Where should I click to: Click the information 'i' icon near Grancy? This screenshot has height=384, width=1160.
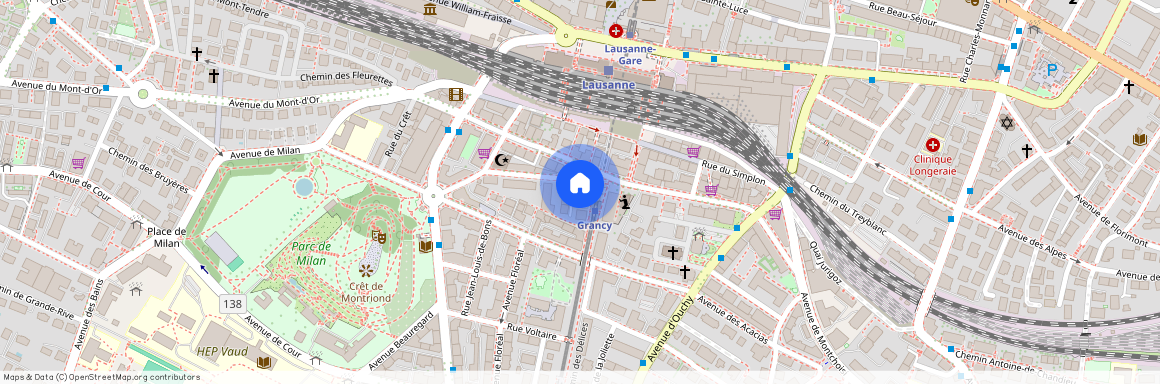(x=625, y=202)
